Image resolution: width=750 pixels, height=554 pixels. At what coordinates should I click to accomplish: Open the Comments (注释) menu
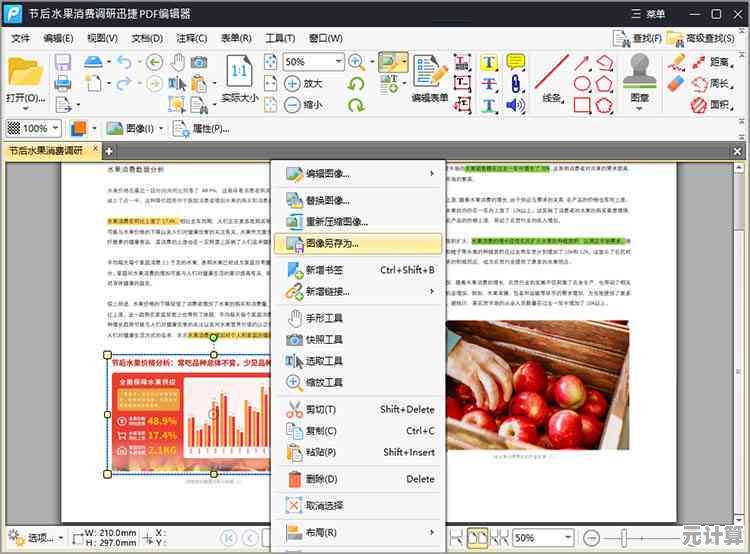click(191, 38)
